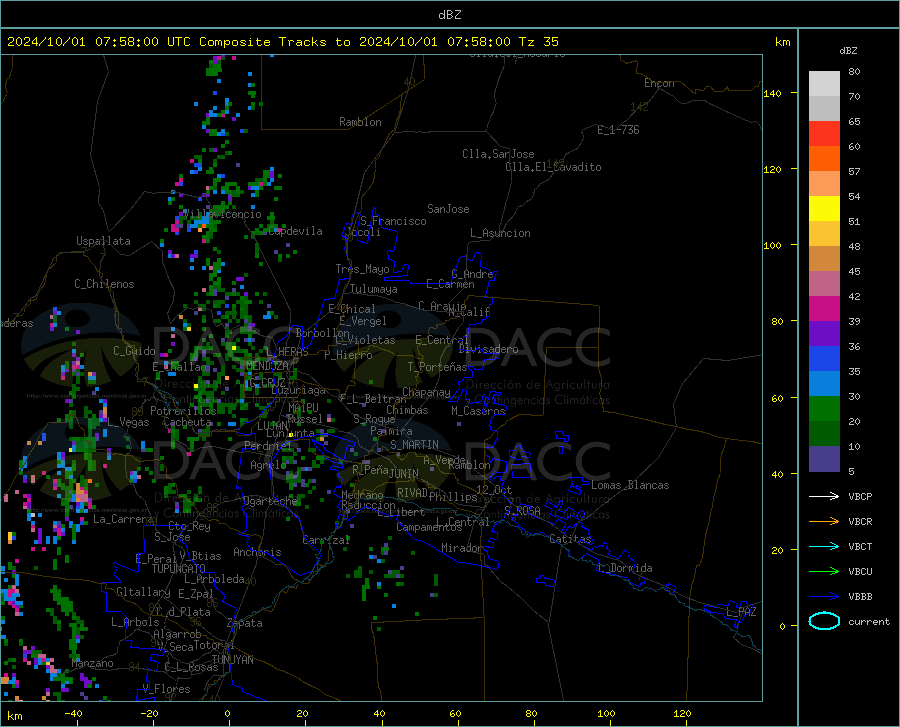Click the Zapata location label

[245, 623]
